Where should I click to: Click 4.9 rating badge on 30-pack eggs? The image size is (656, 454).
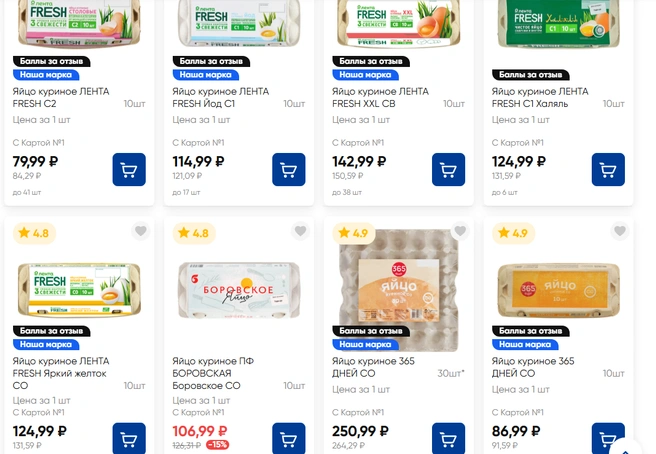pos(353,233)
